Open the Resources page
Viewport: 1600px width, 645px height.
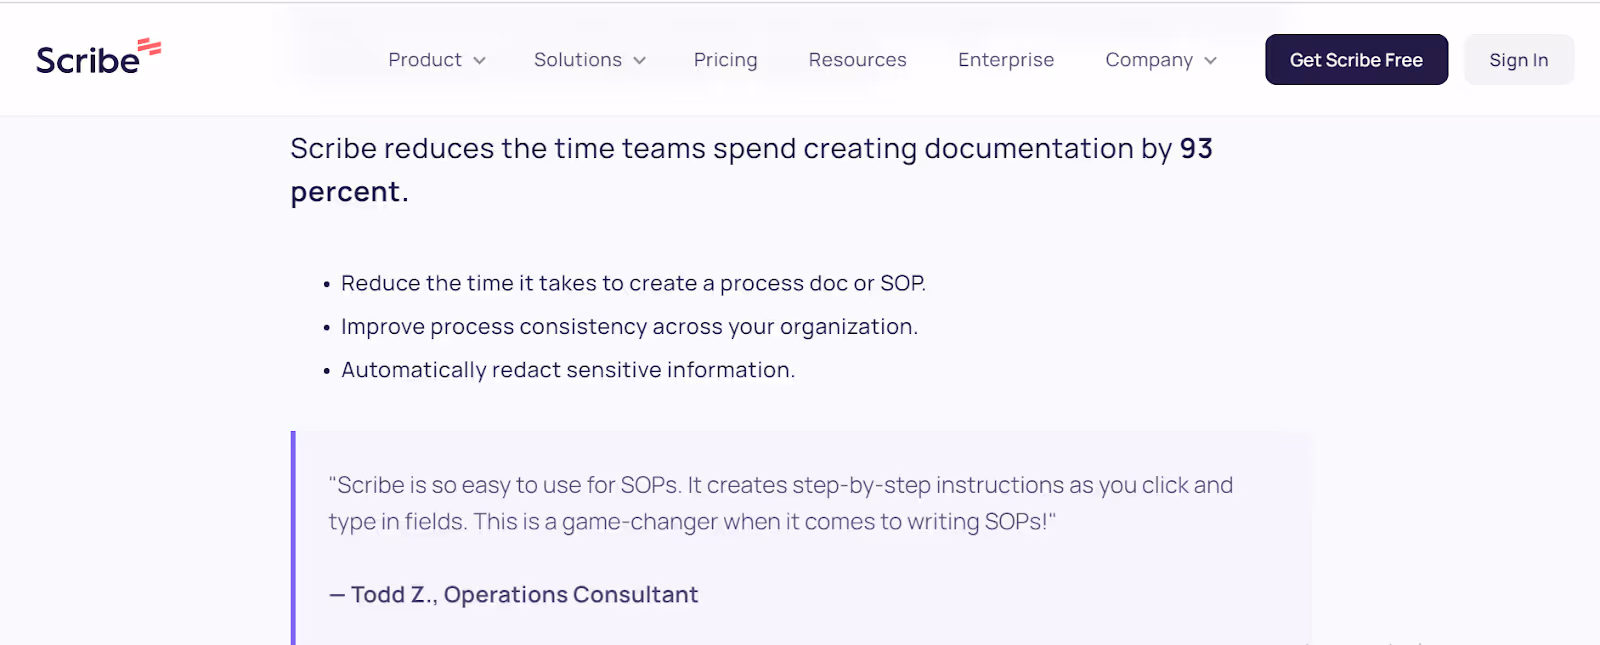858,60
